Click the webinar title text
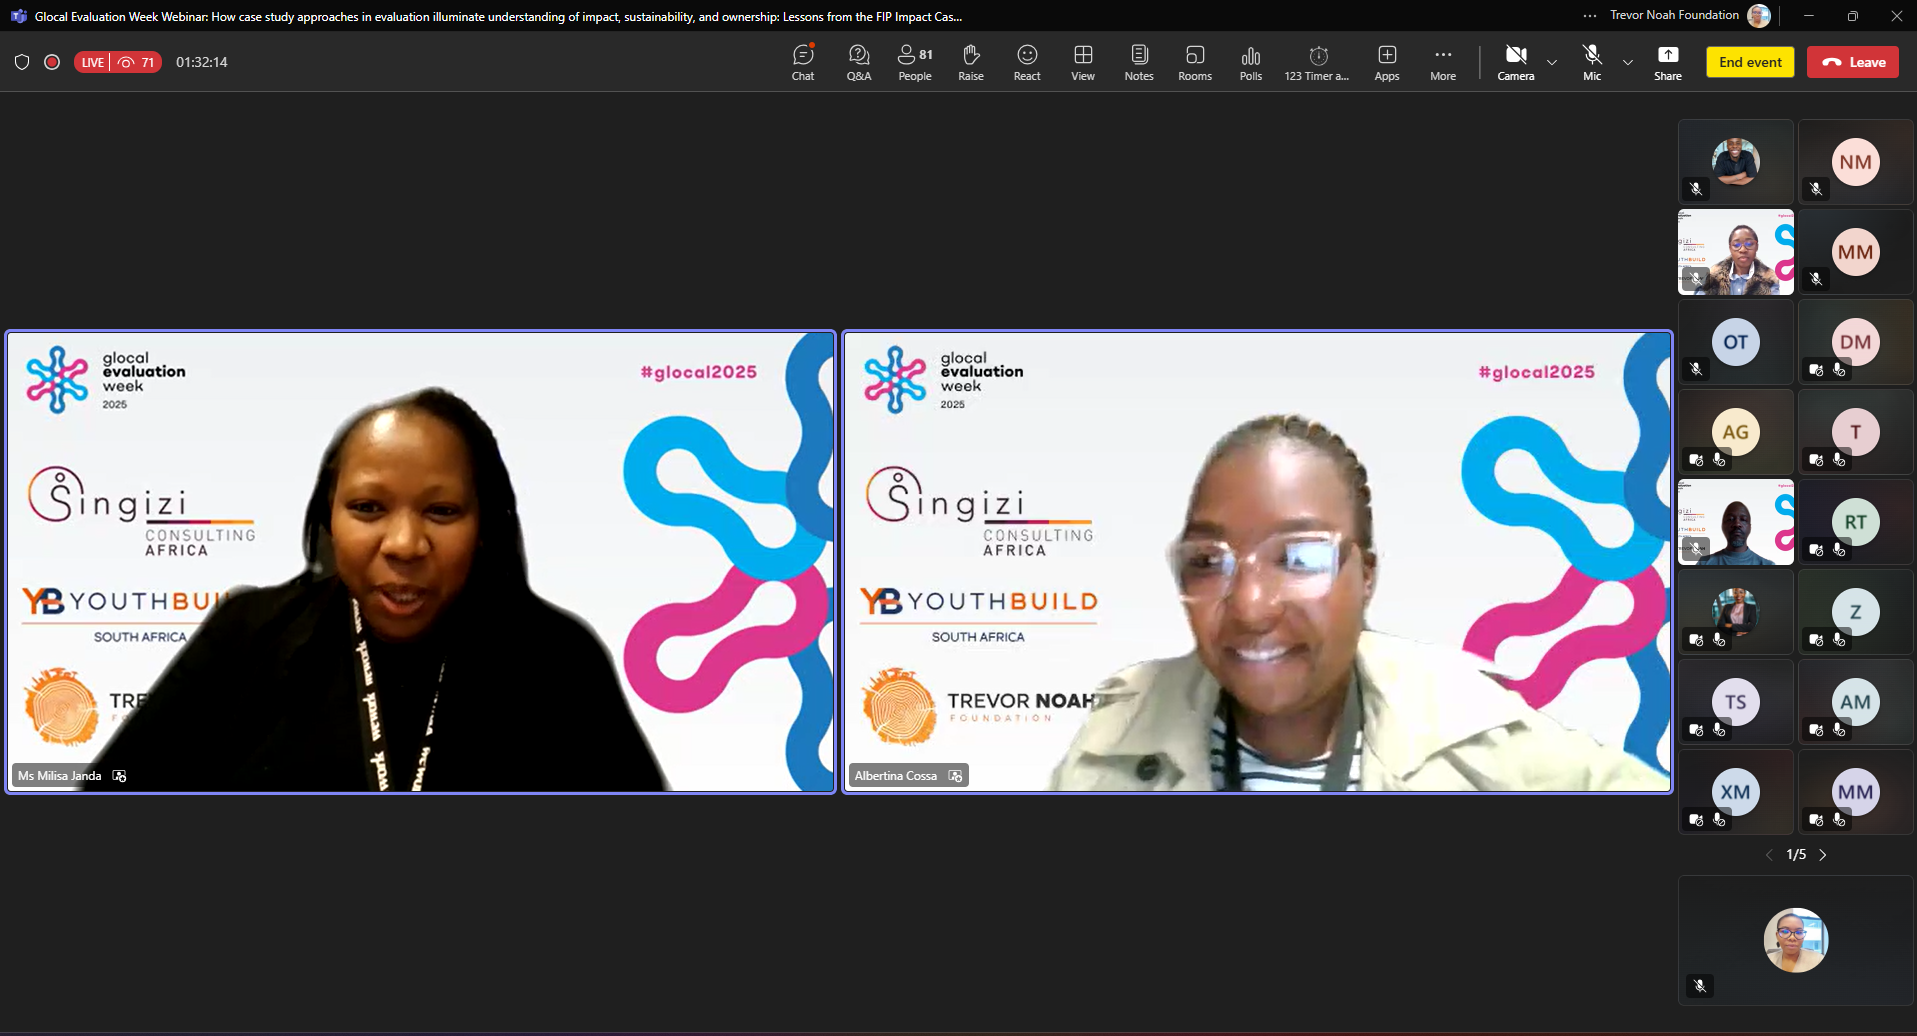 [x=498, y=16]
